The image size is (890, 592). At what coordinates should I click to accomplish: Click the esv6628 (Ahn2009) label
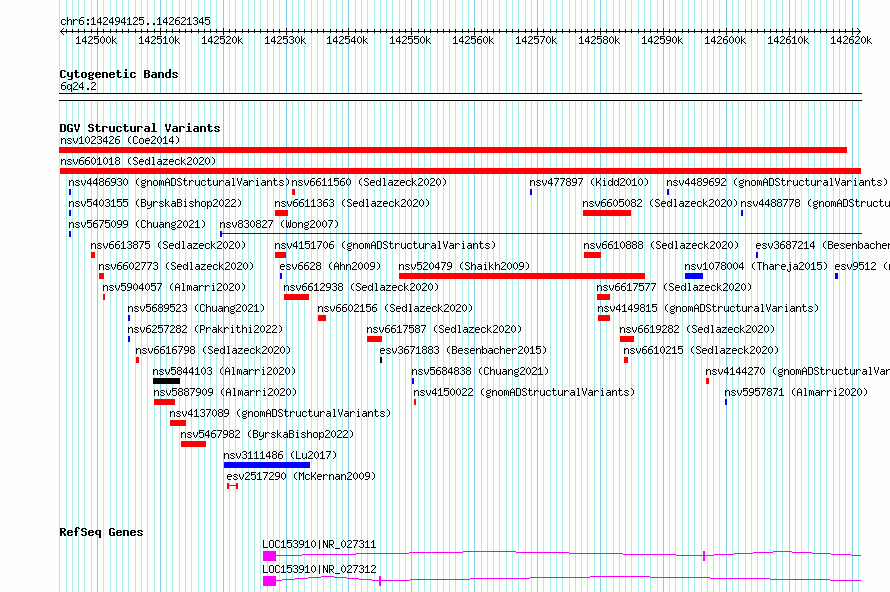point(330,266)
